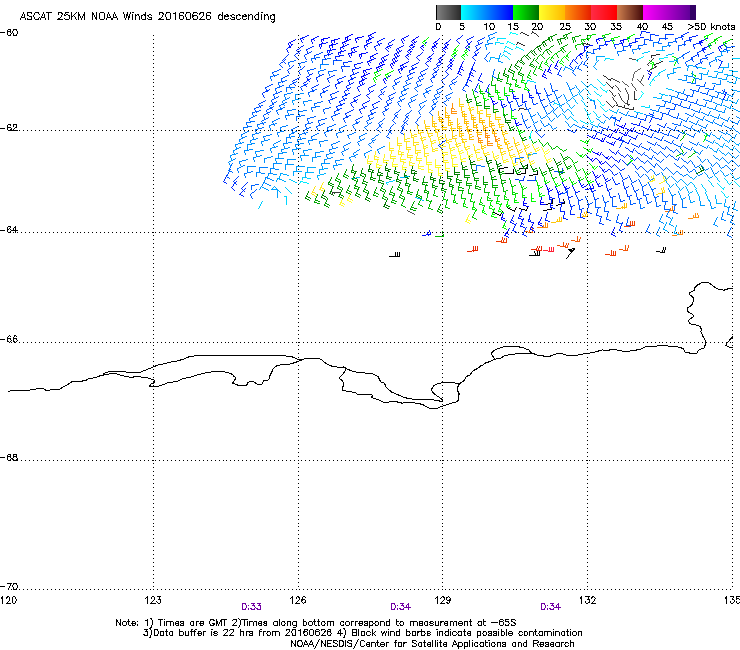
Task: Select the green 15-20 knots color band
Action: (x=526, y=12)
